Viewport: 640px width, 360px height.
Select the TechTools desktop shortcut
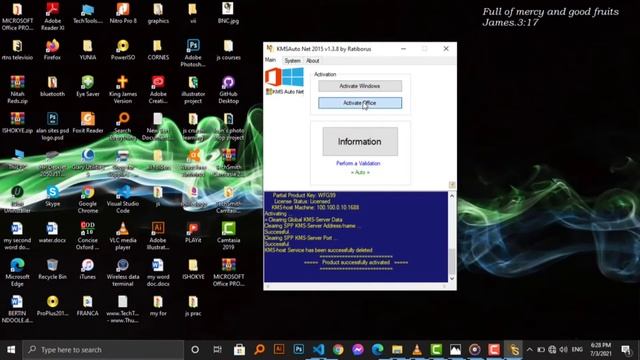[x=88, y=13]
